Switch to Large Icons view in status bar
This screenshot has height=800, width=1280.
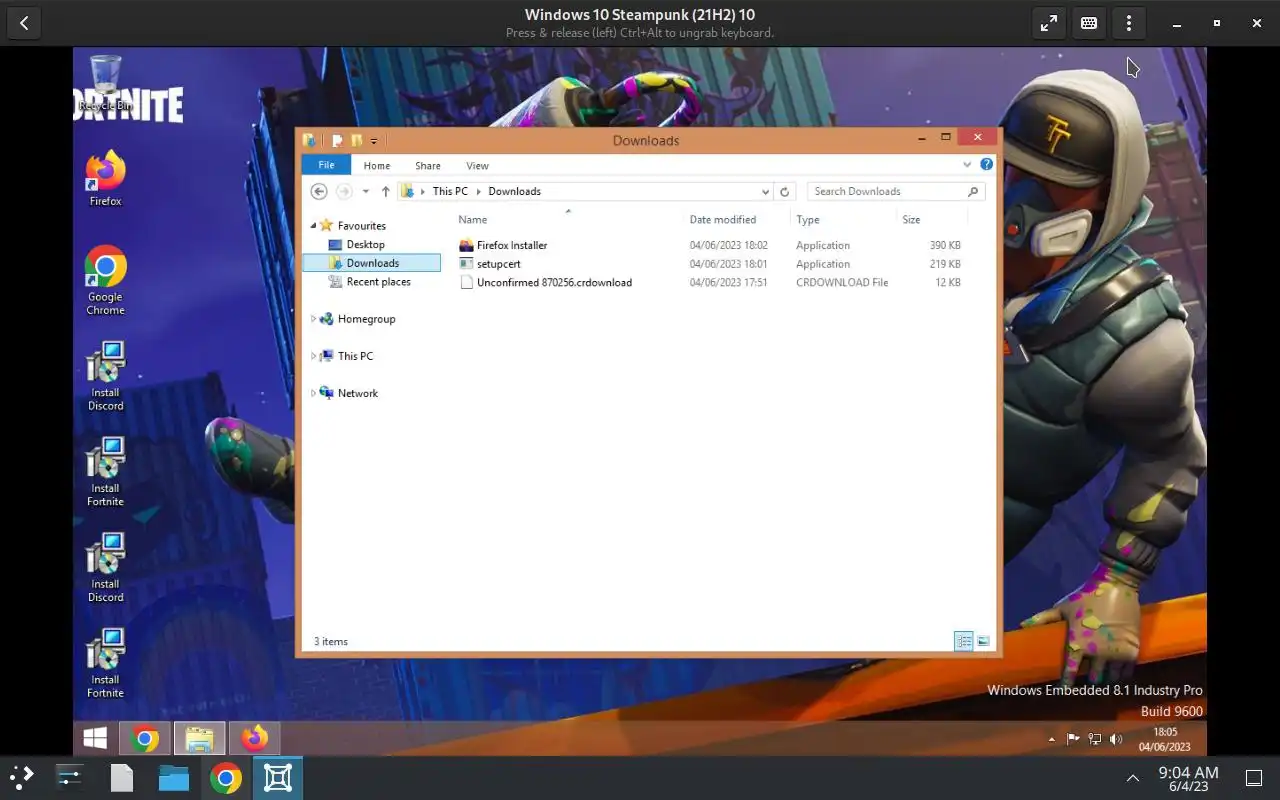click(x=983, y=641)
